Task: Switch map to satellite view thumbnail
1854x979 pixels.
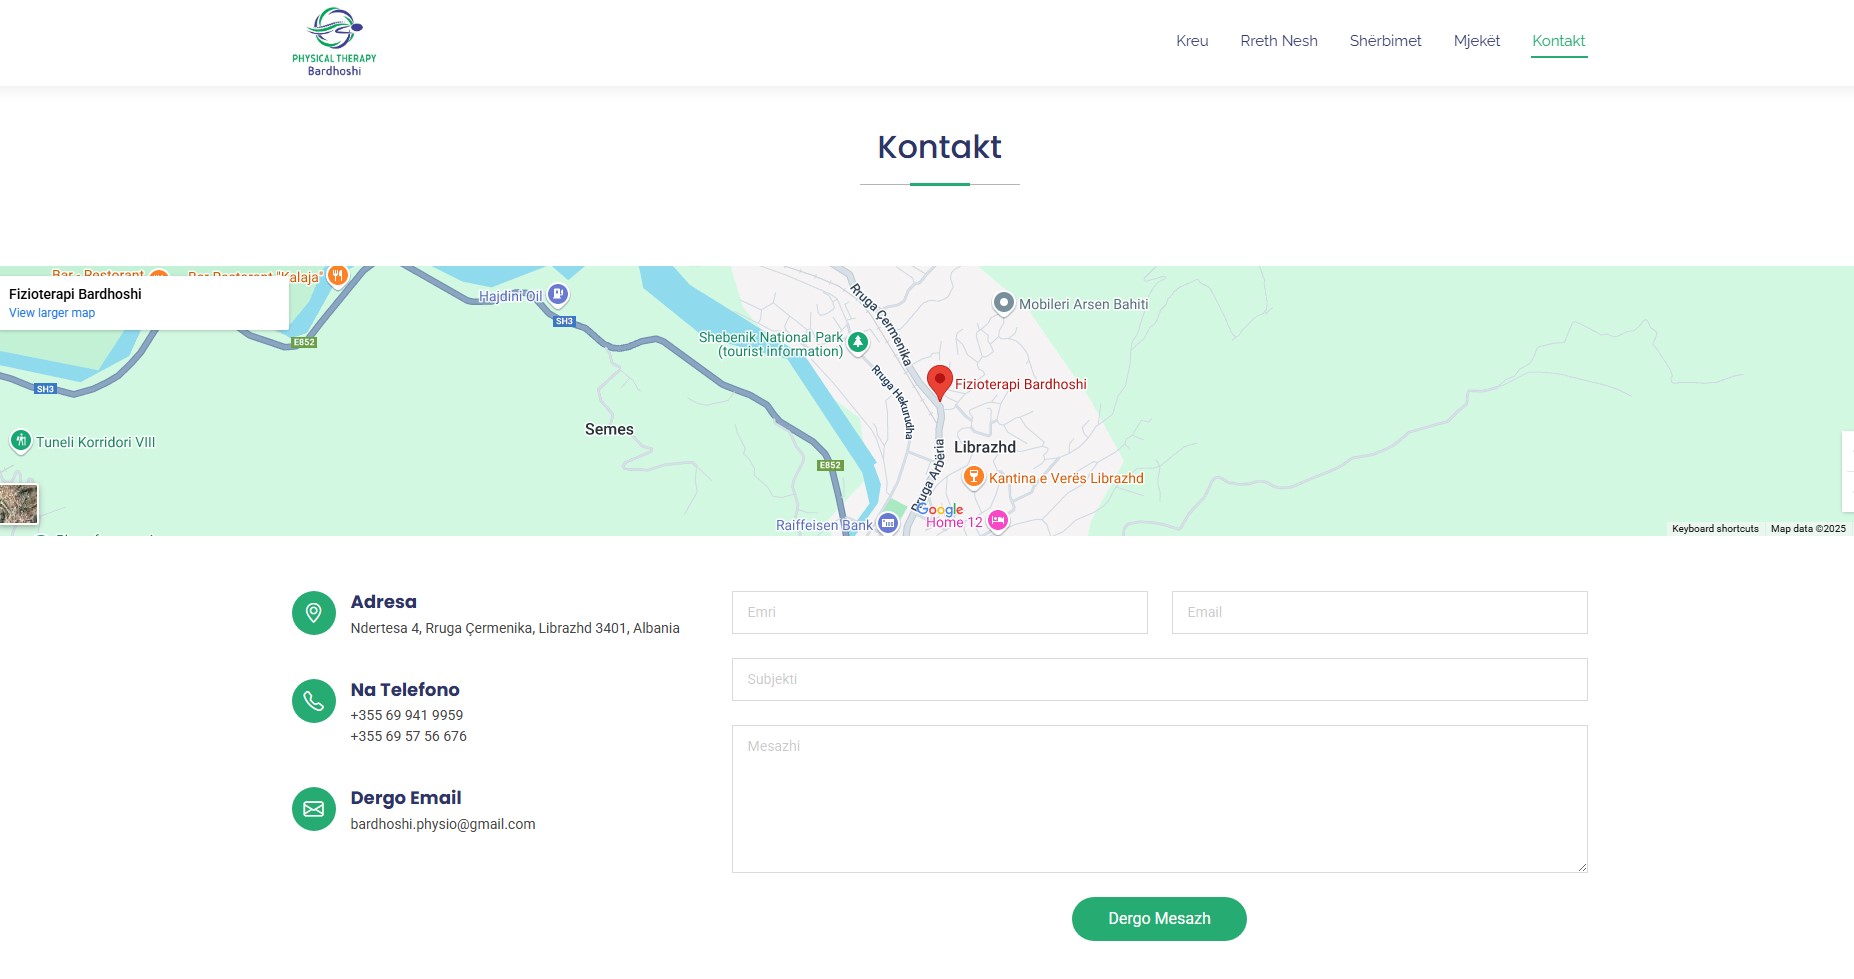Action: pos(18,504)
